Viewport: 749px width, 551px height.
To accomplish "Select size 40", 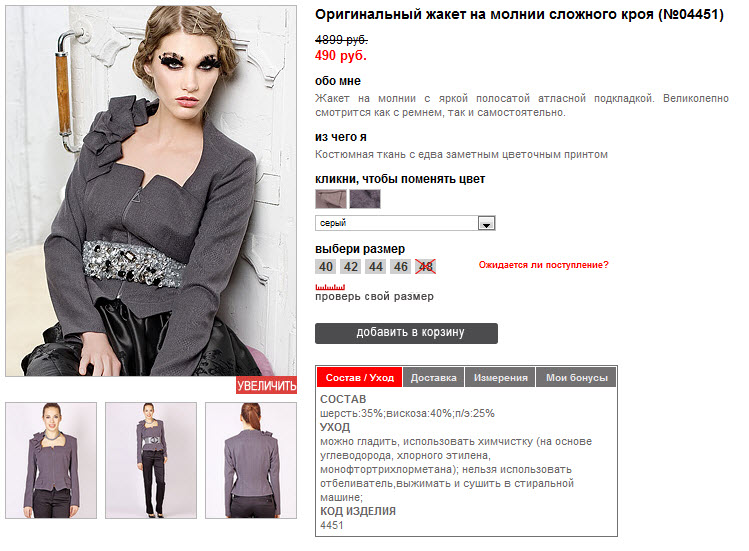I will coord(326,267).
